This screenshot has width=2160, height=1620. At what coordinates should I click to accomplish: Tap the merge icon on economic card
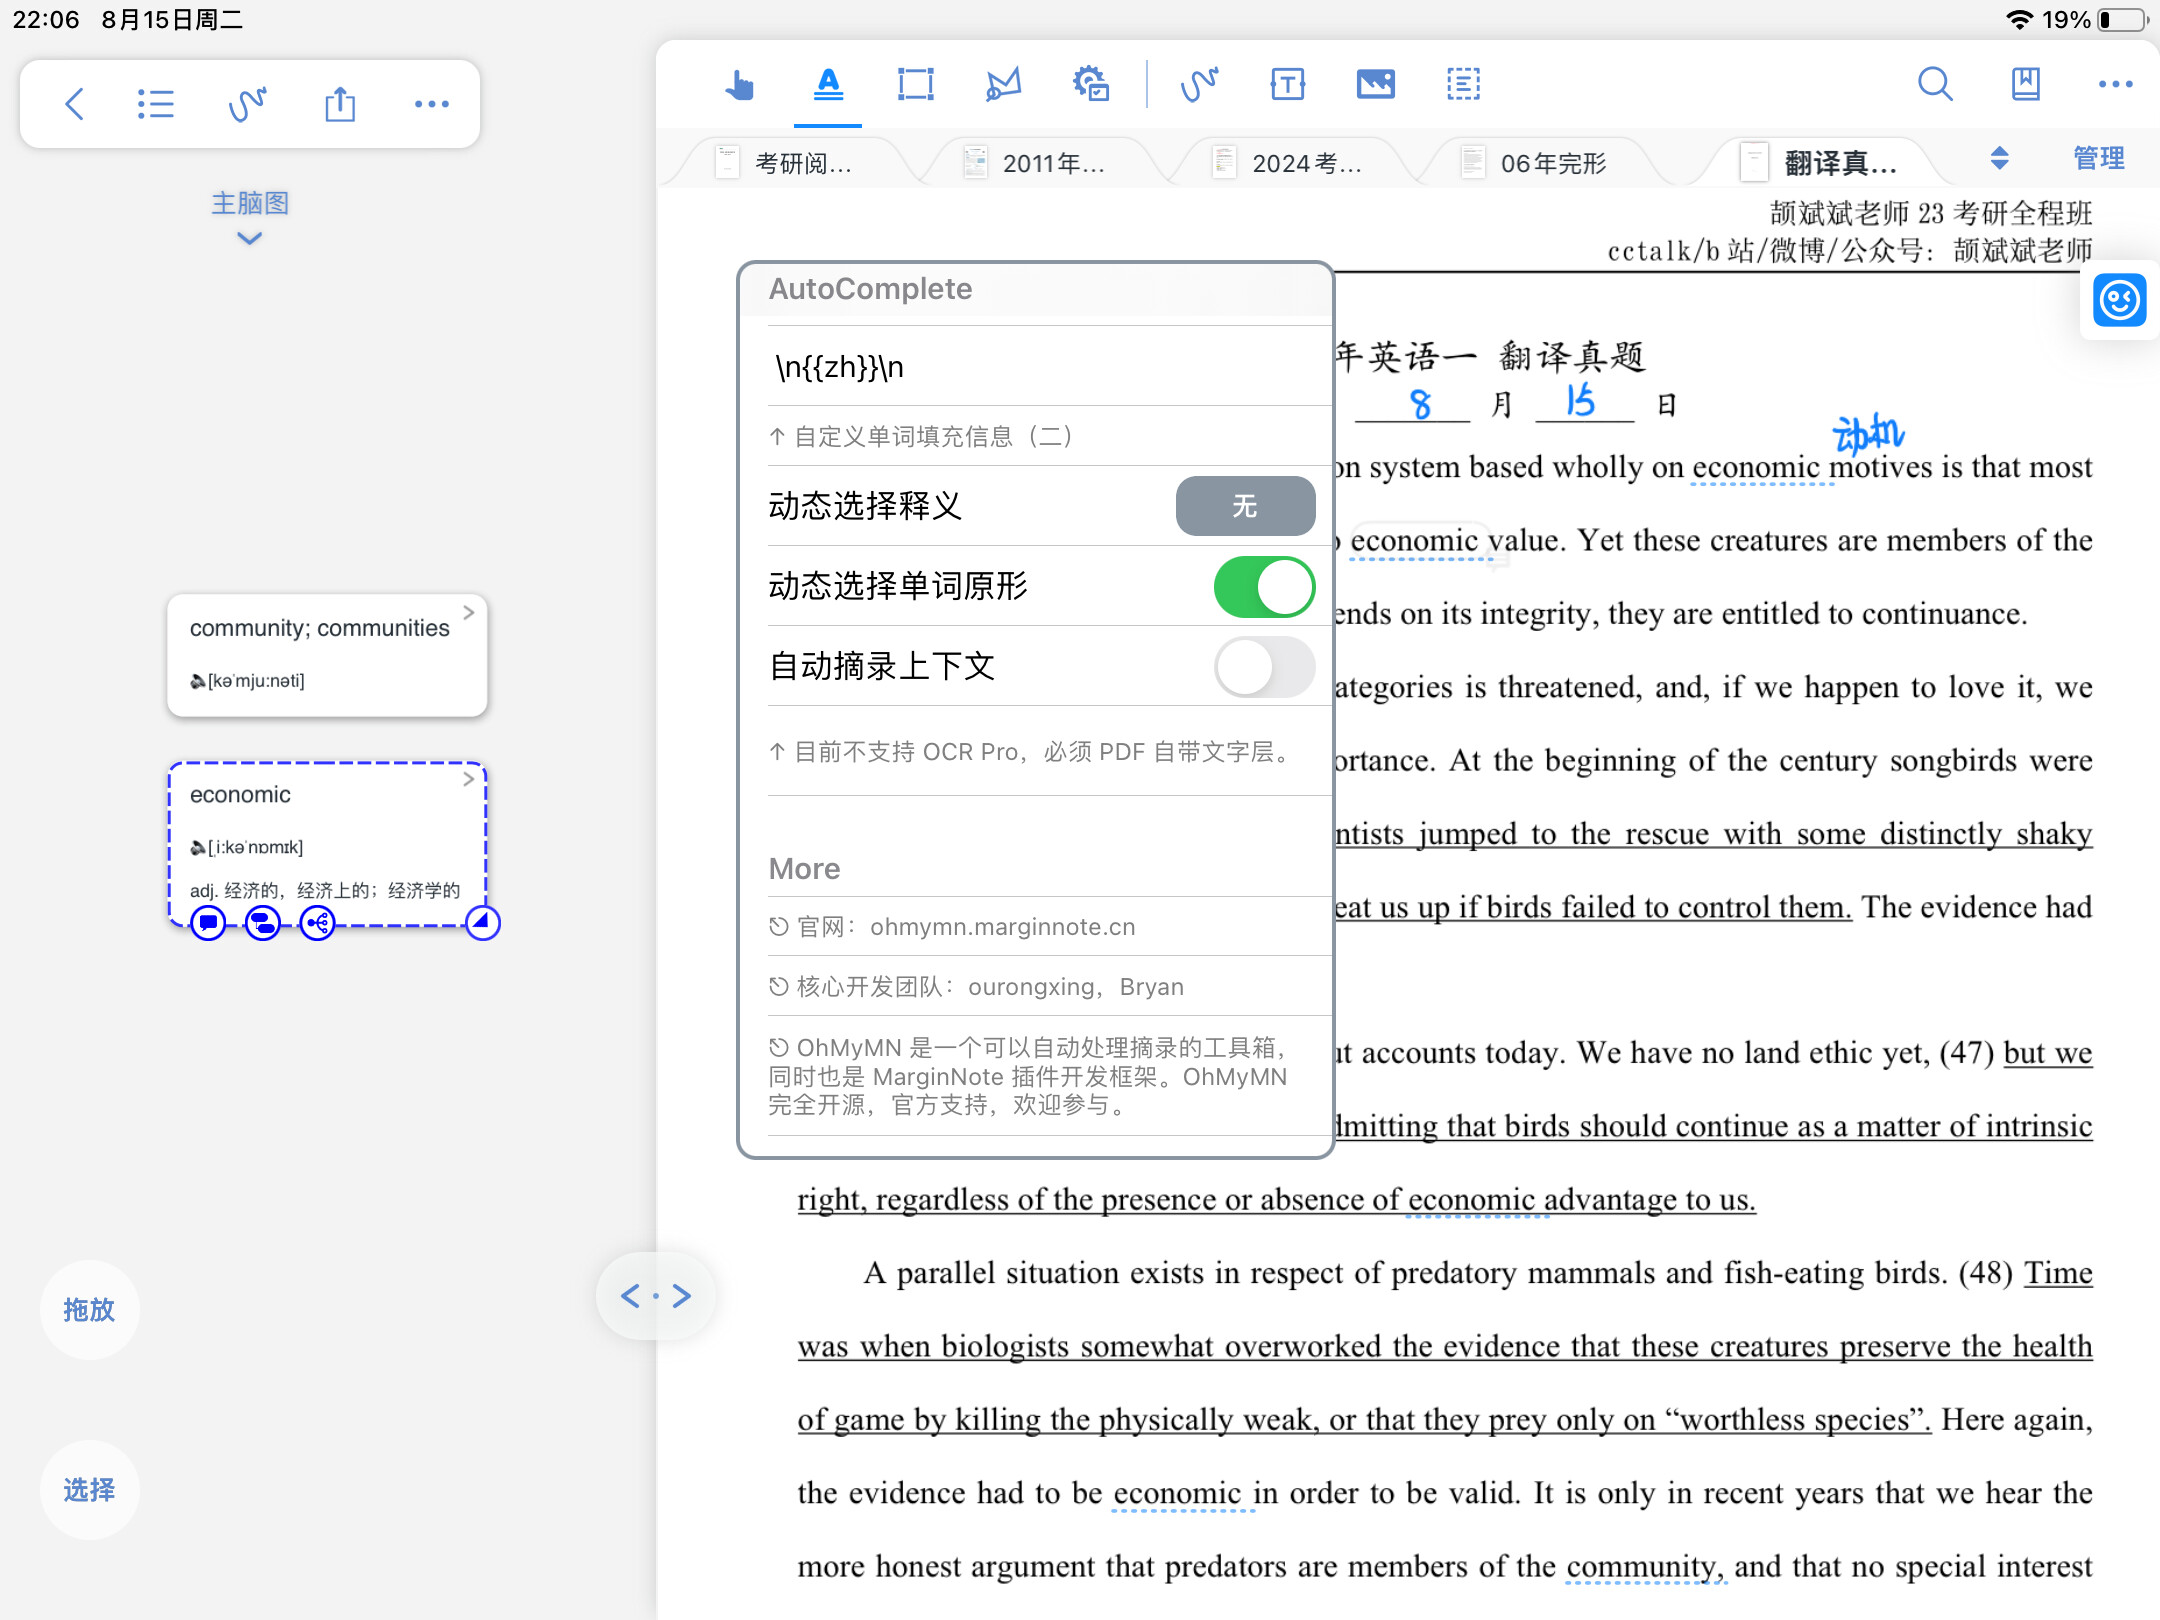pyautogui.click(x=263, y=922)
